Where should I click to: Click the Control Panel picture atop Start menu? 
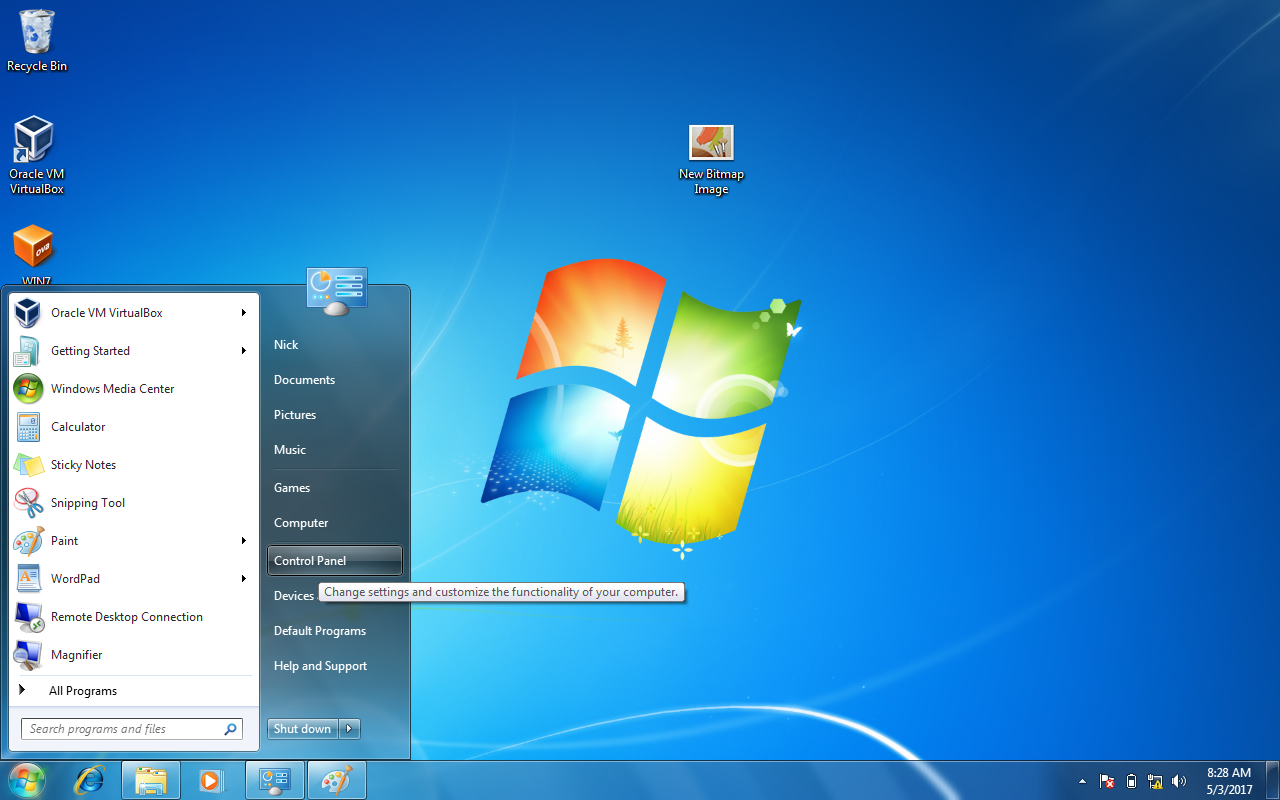coord(337,291)
